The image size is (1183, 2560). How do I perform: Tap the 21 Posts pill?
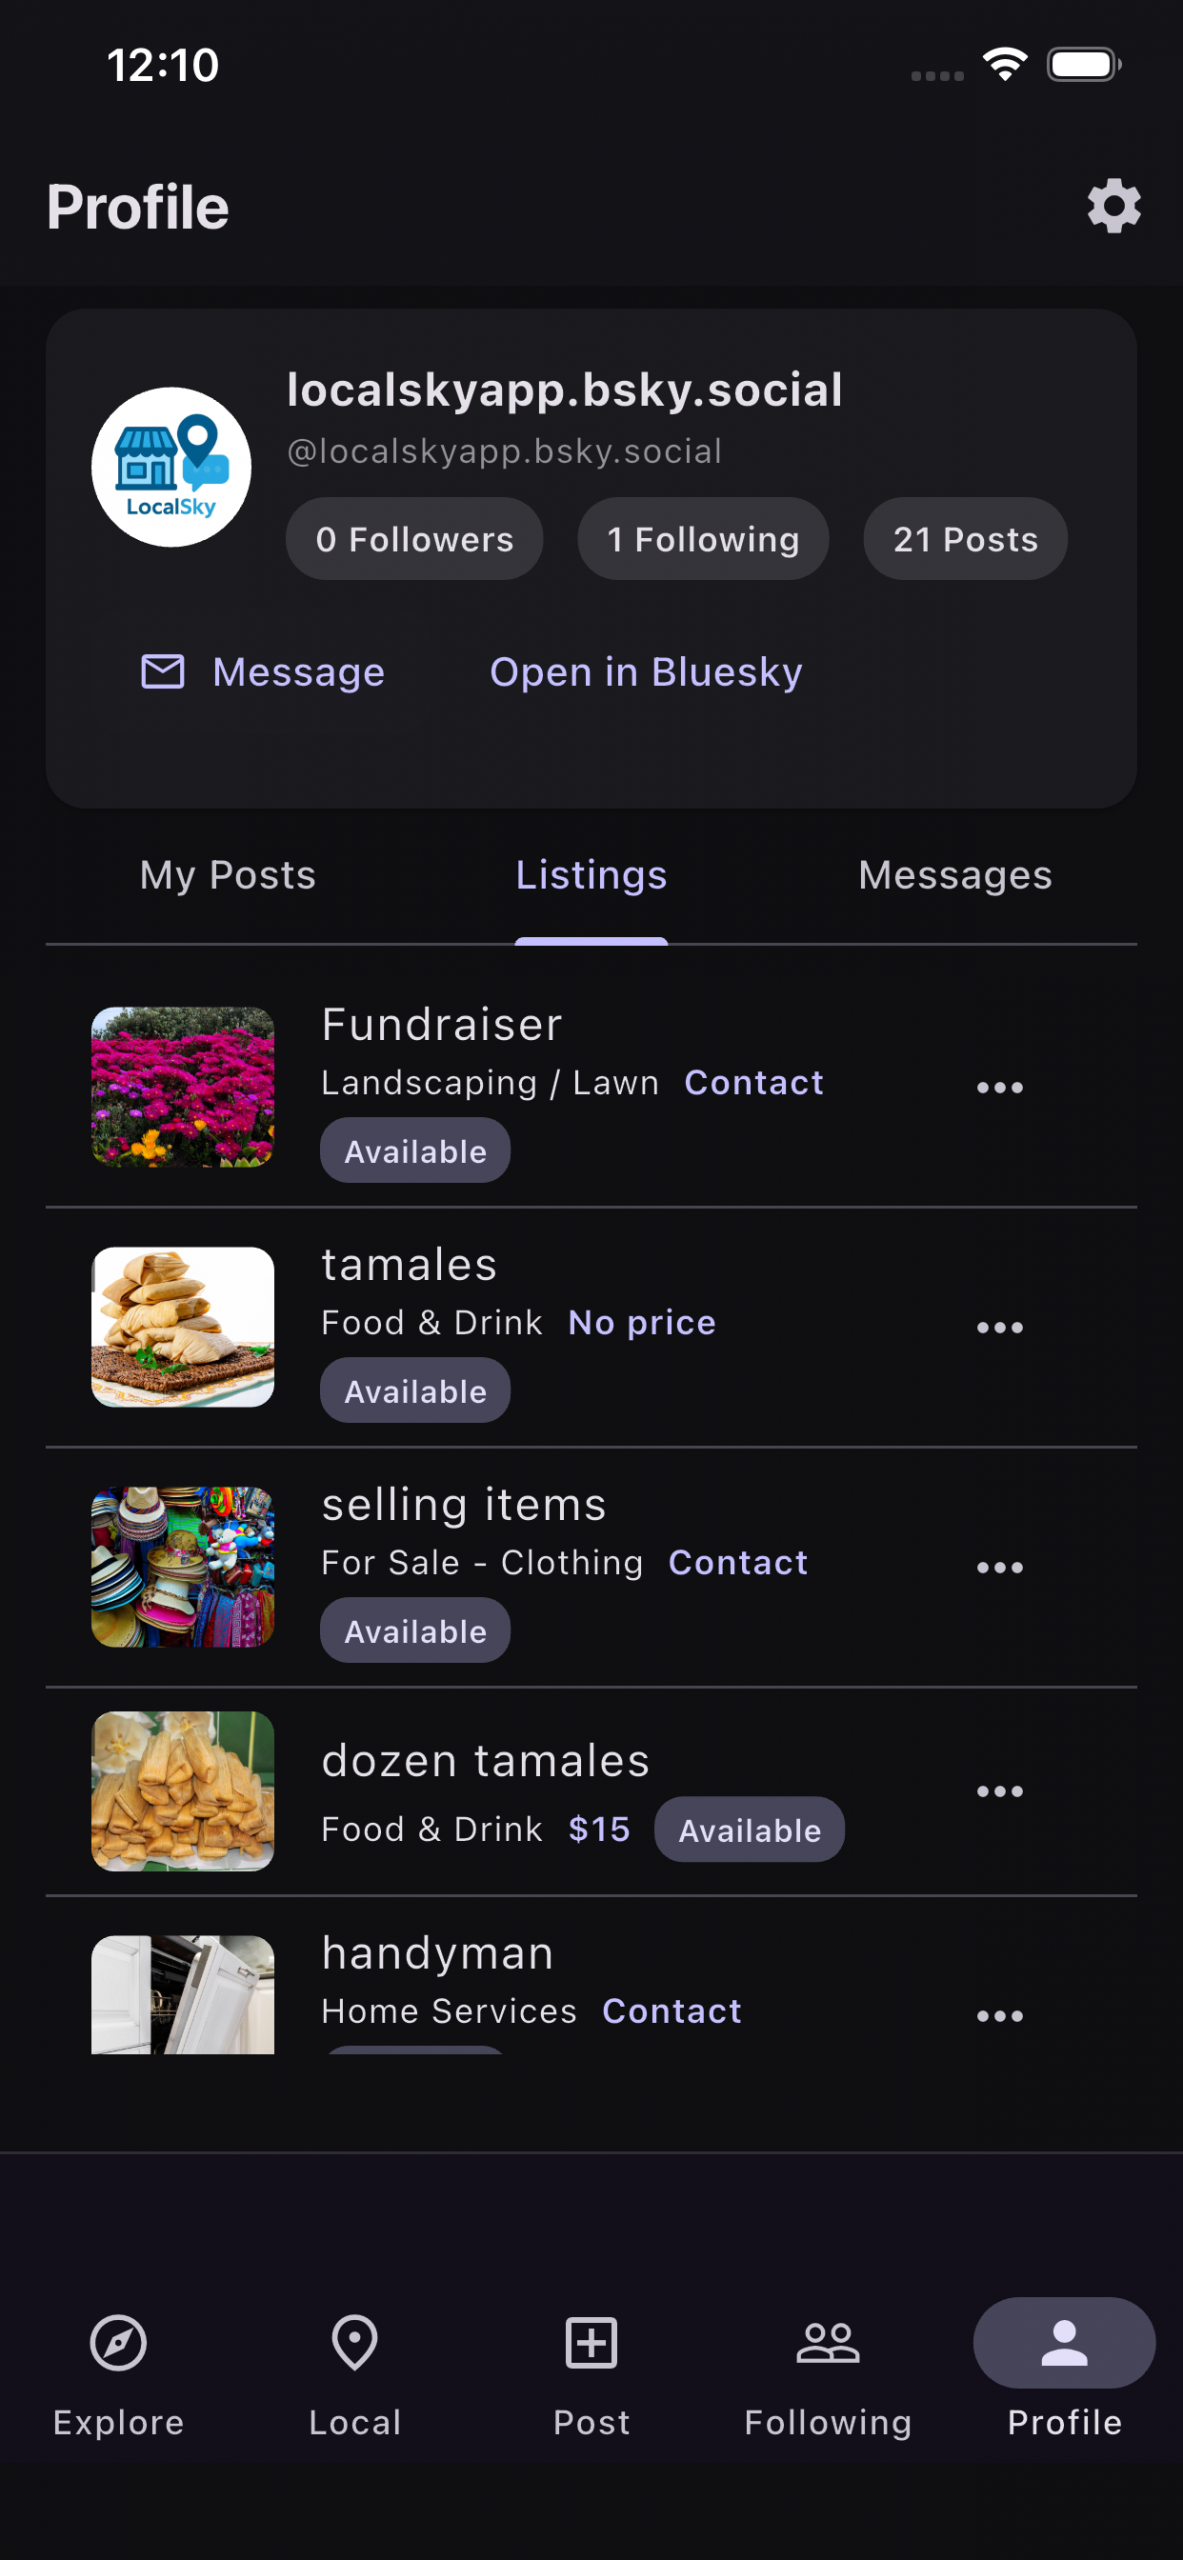tap(965, 539)
